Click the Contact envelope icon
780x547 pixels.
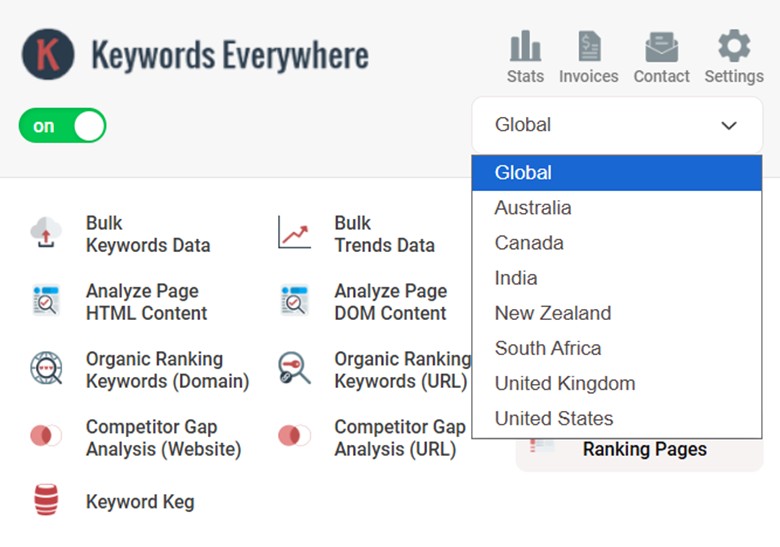pos(661,46)
